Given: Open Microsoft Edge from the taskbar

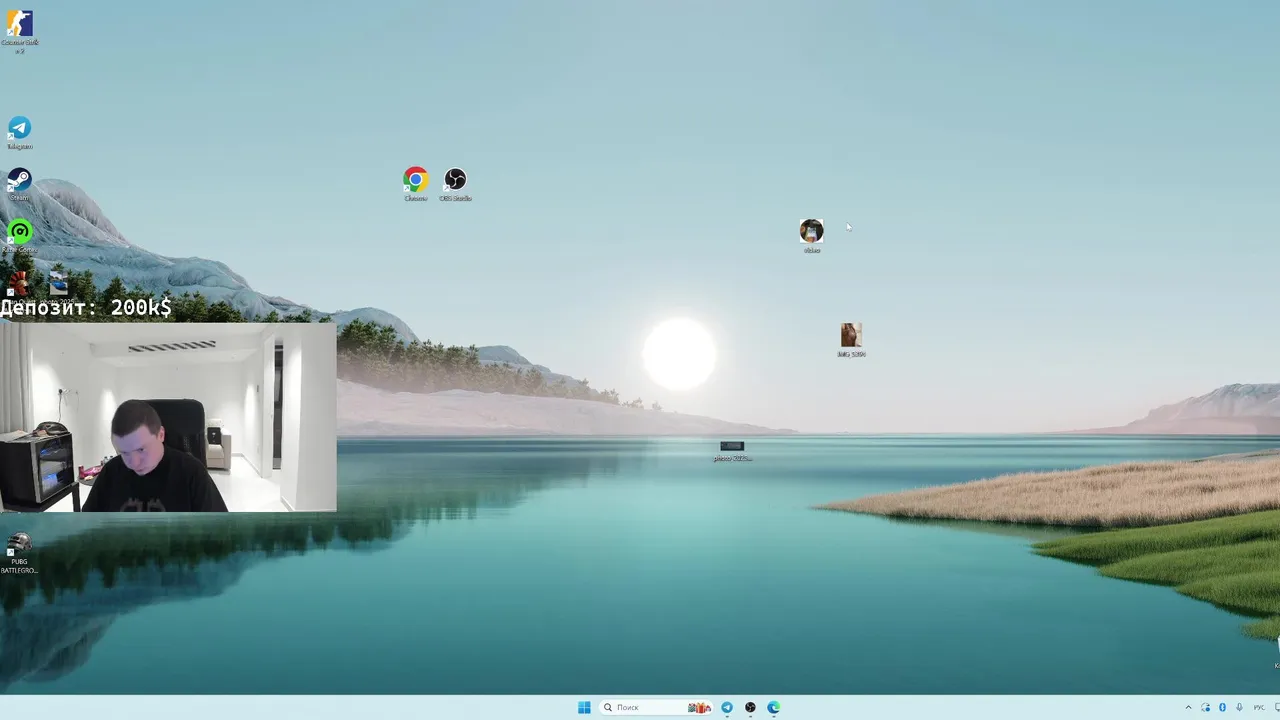Looking at the screenshot, I should 773,707.
